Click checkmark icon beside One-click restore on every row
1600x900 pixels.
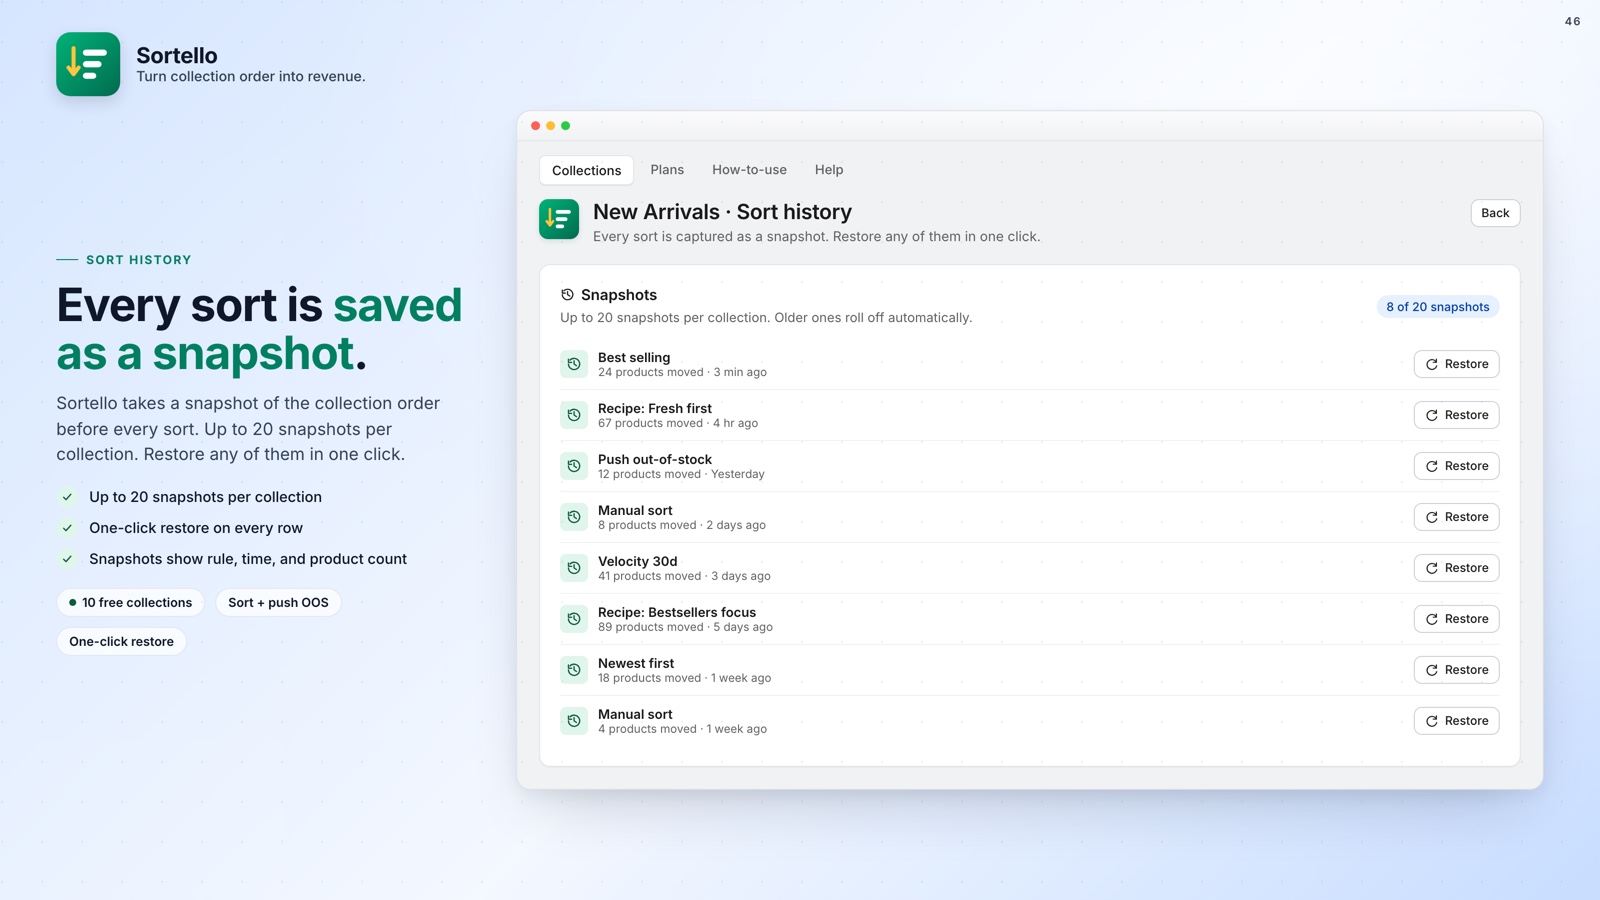(x=67, y=528)
